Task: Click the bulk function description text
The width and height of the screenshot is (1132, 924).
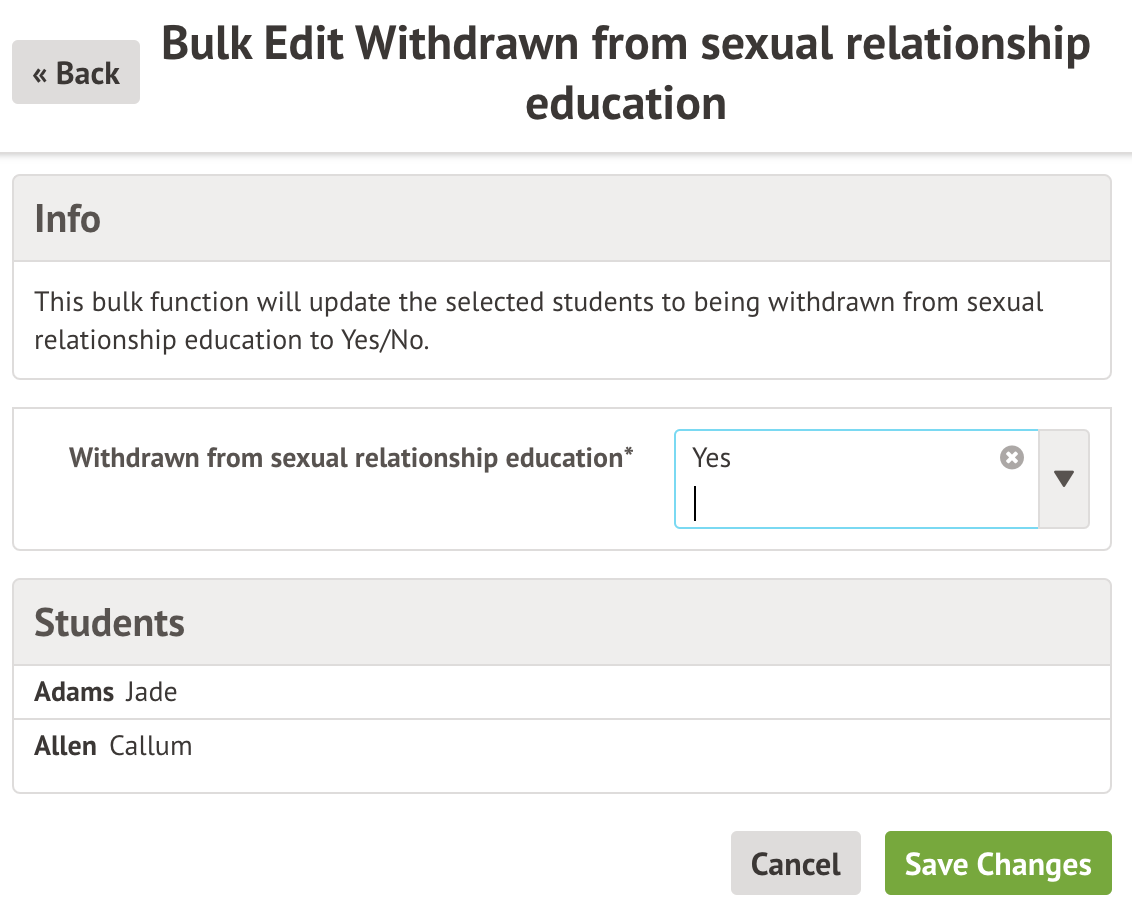Action: click(538, 320)
